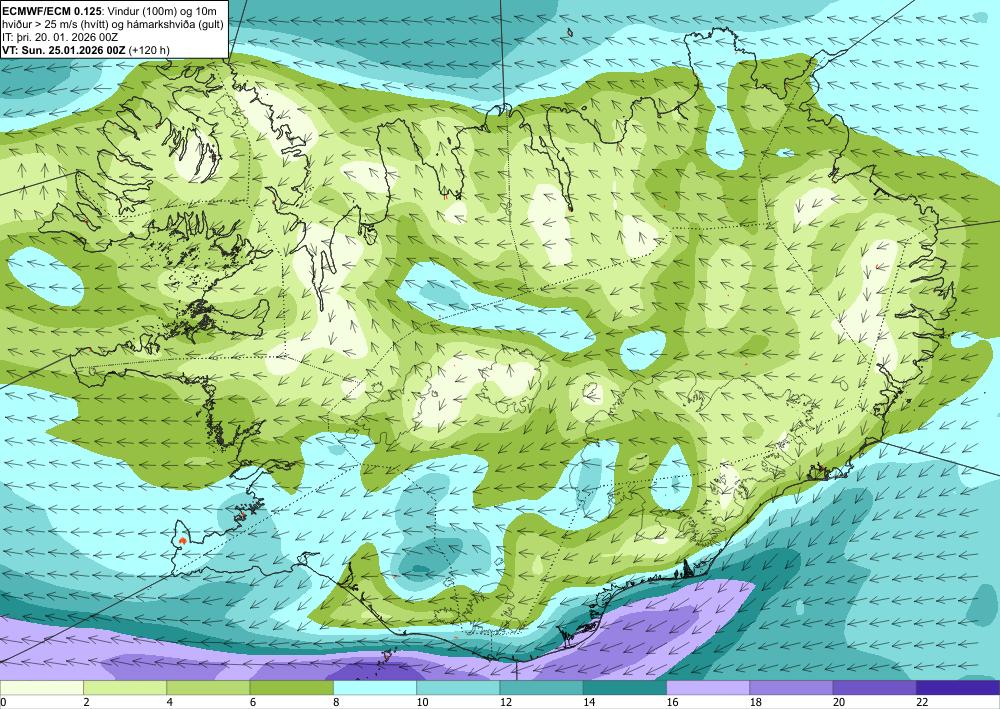
Task: Click the '2' scale label
Action: pyautogui.click(x=86, y=702)
